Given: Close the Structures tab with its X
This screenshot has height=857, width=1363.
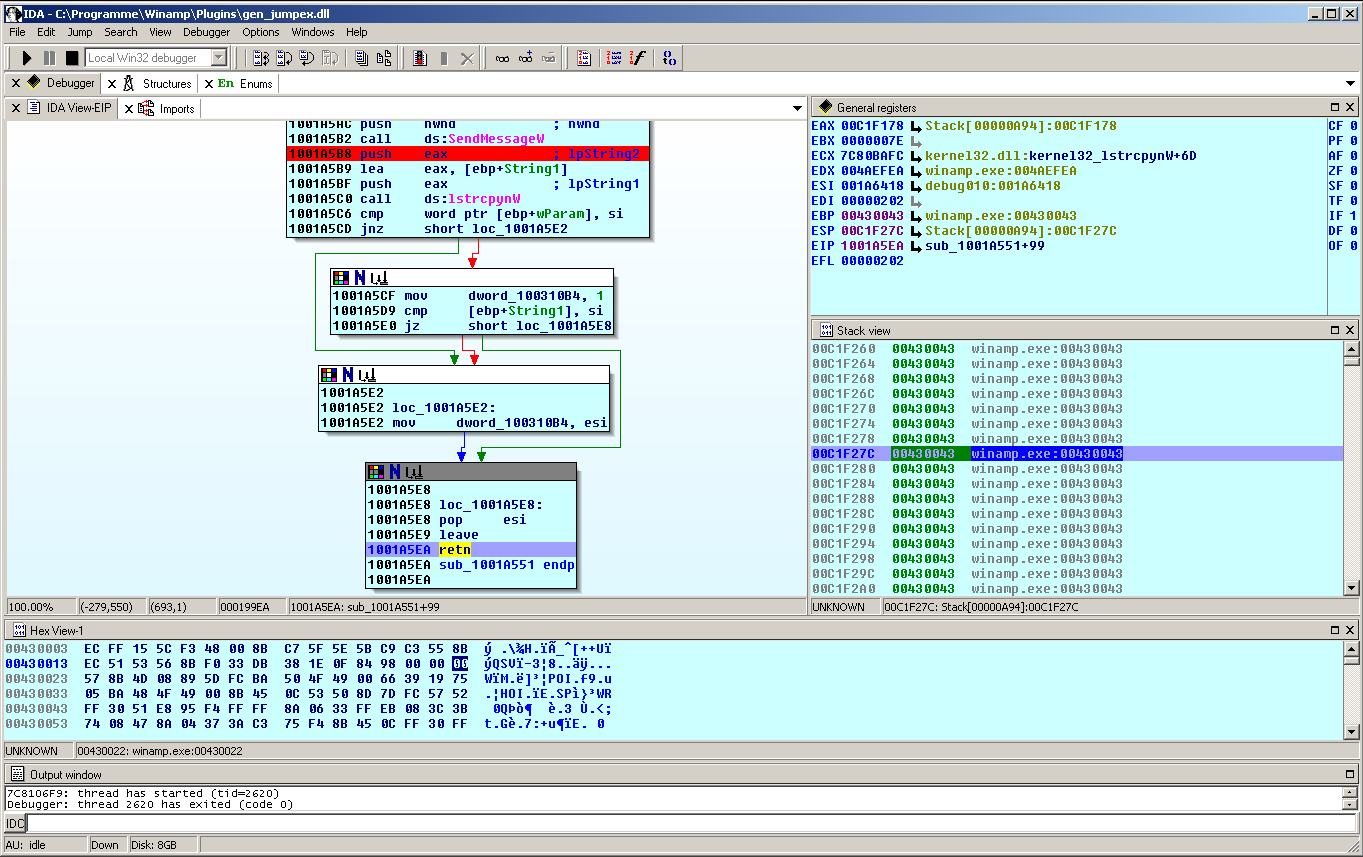Looking at the screenshot, I should pyautogui.click(x=111, y=84).
